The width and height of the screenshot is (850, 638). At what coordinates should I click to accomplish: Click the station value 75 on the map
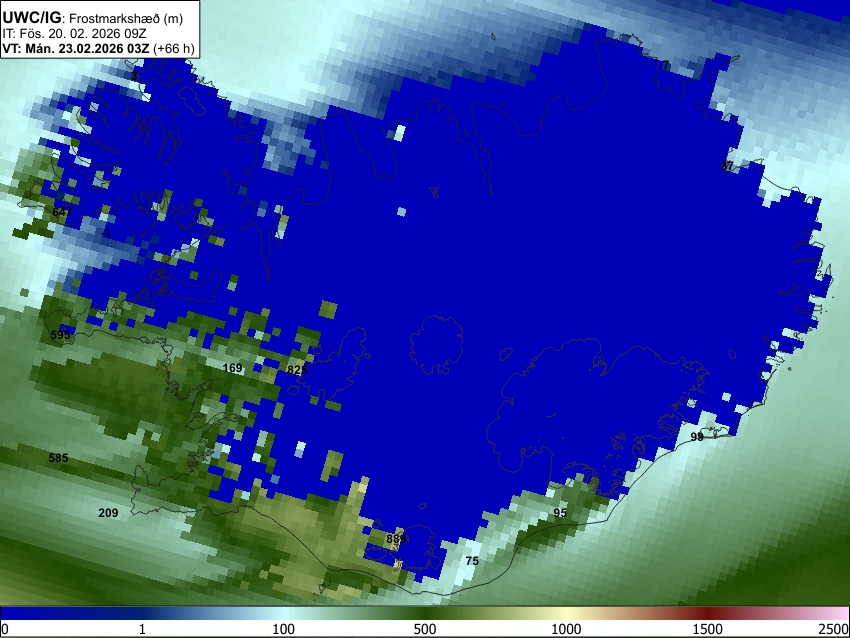point(472,561)
